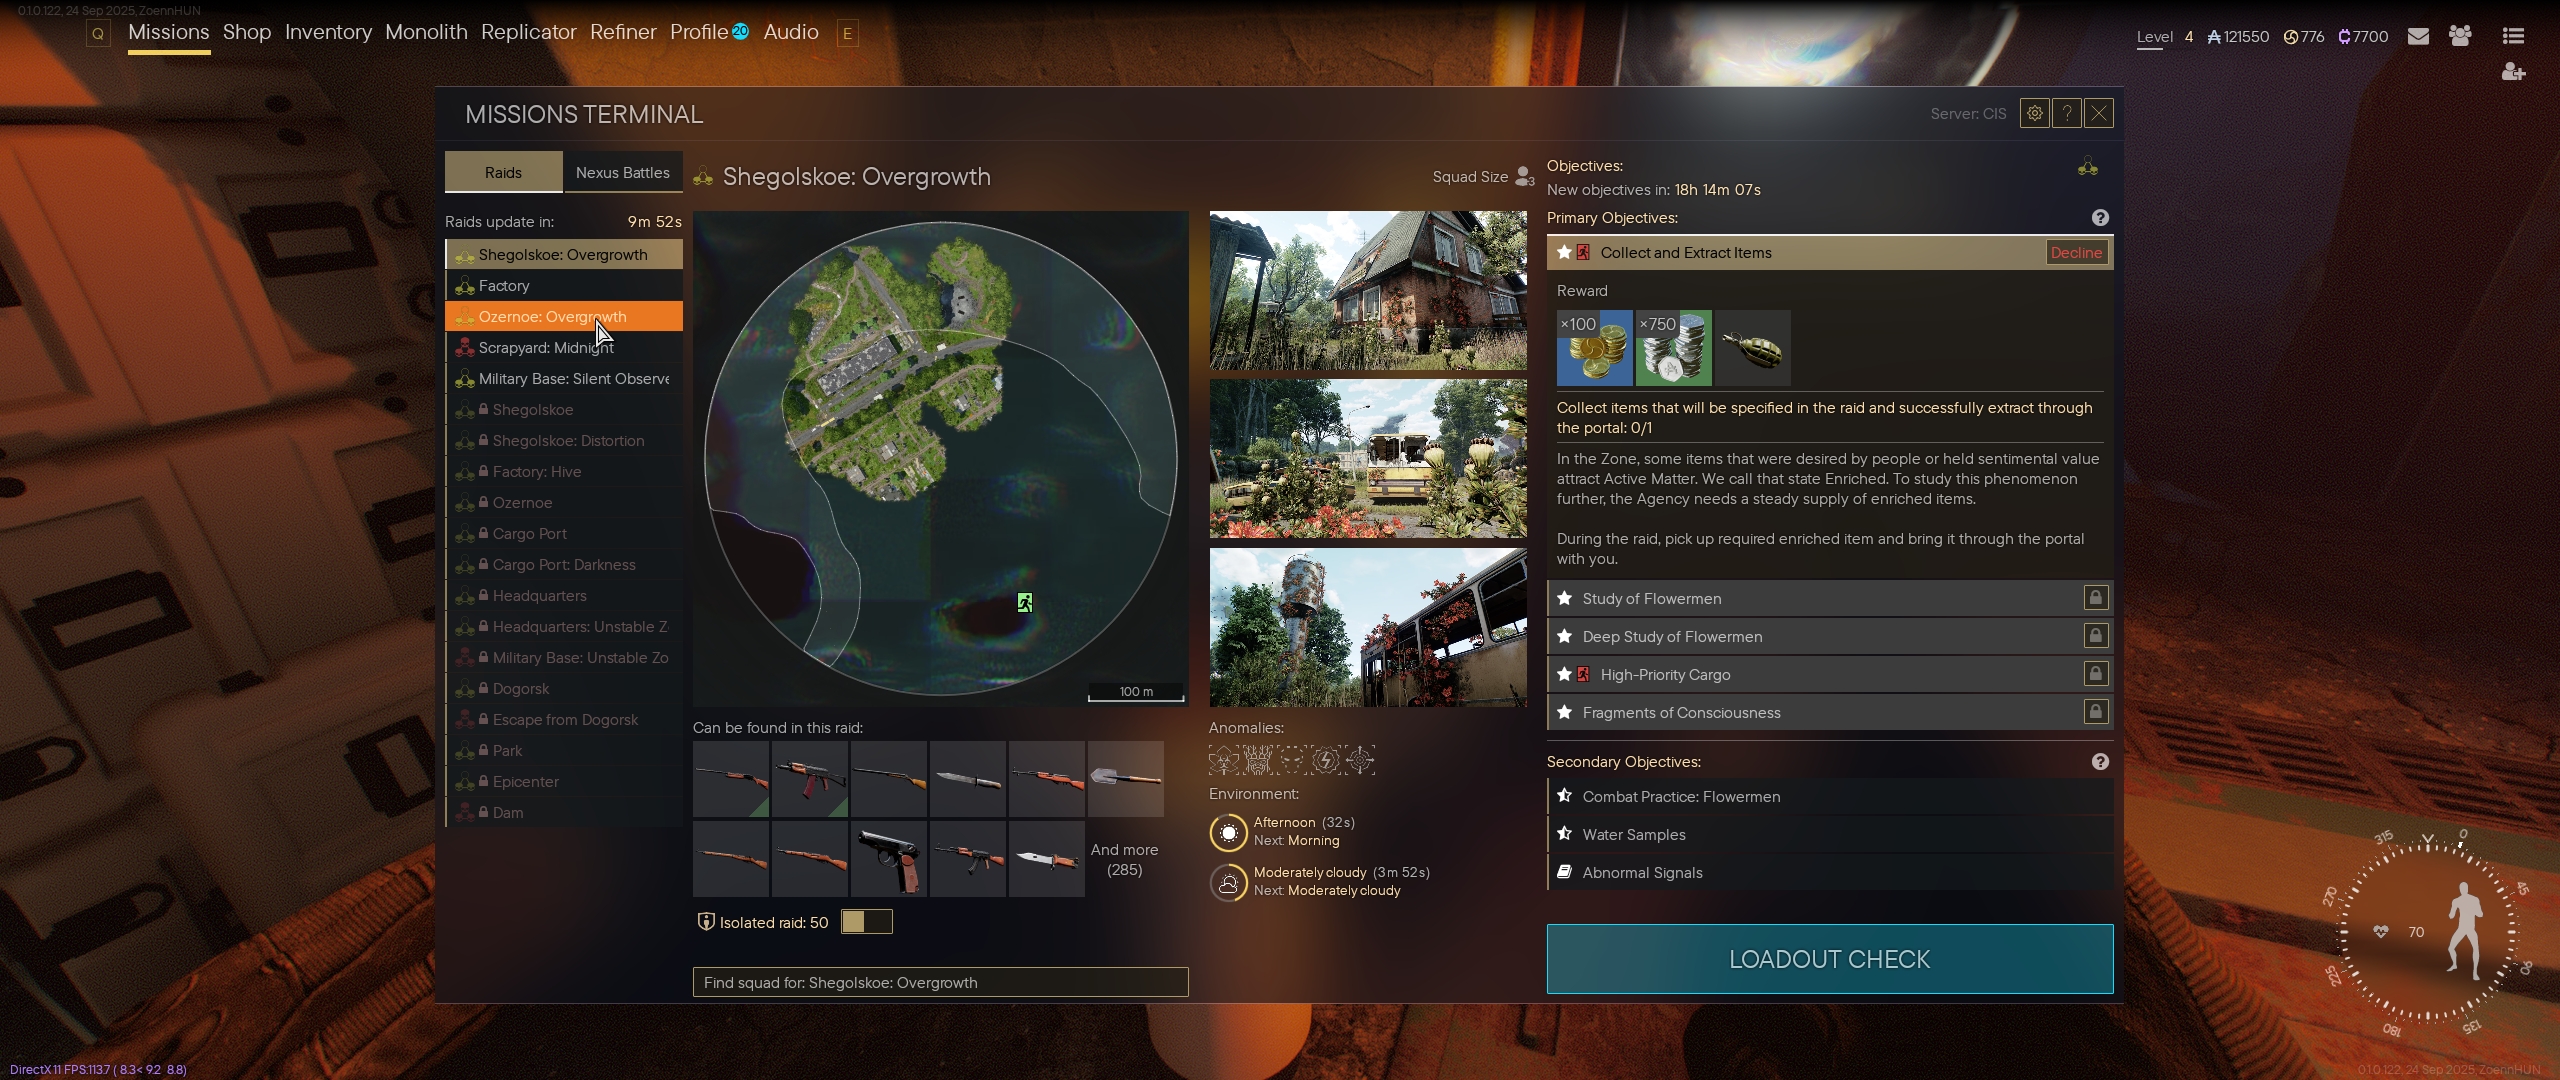Click the list menu icon top right
The height and width of the screenshot is (1080, 2560).
pos(2513,36)
